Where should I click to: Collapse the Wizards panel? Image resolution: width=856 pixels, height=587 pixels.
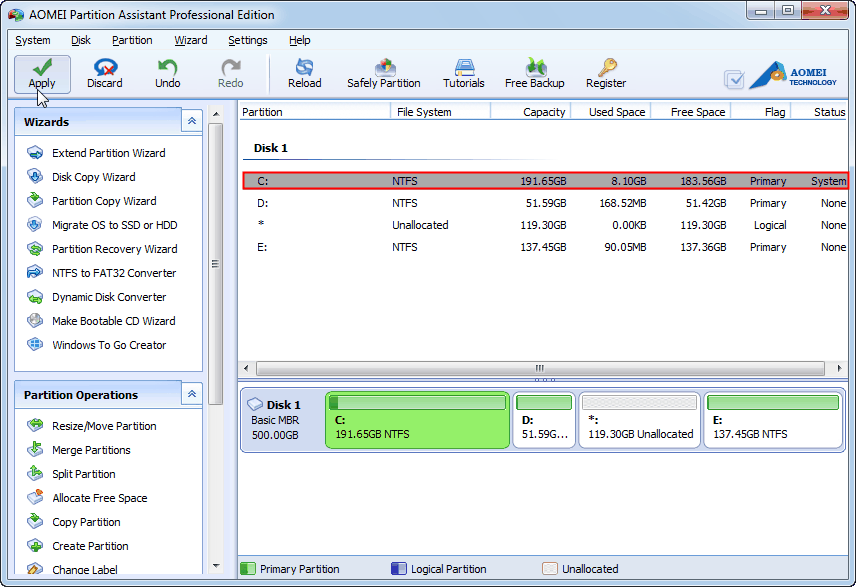pyautogui.click(x=192, y=121)
